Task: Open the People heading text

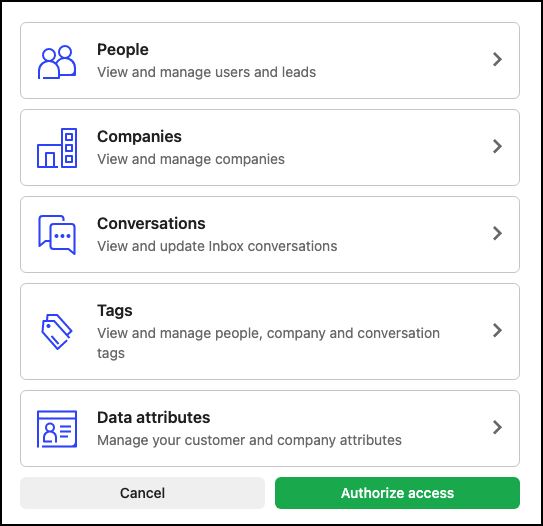Action: [x=123, y=50]
